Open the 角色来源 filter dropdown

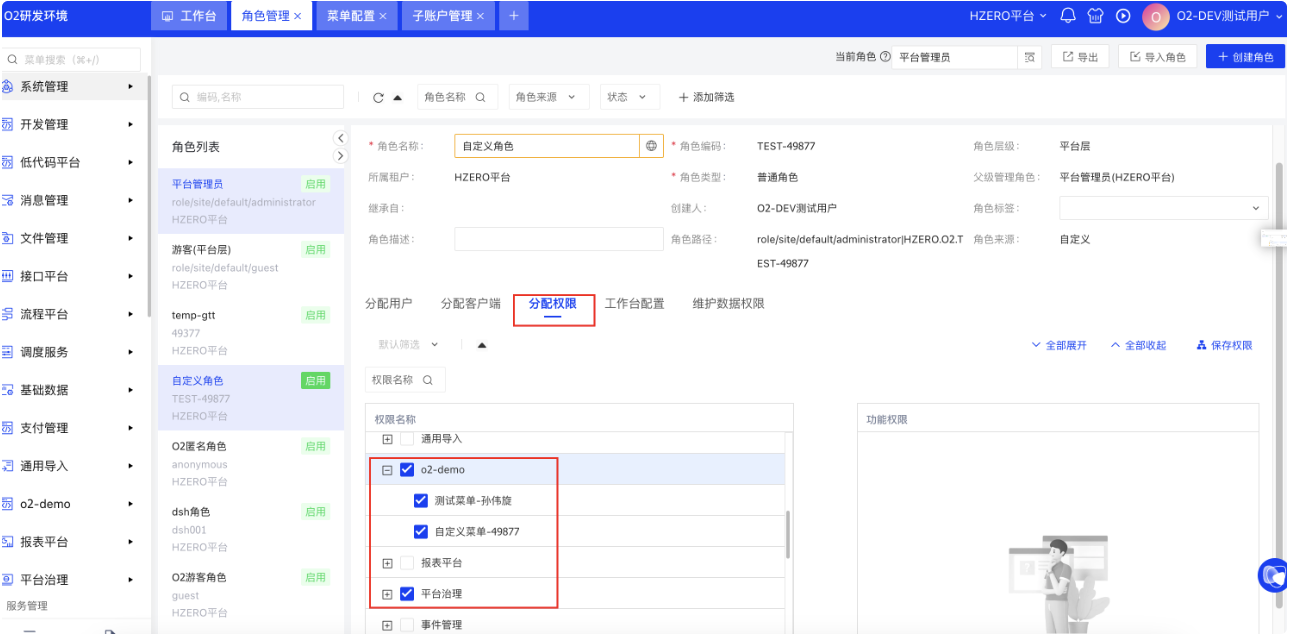tap(545, 97)
